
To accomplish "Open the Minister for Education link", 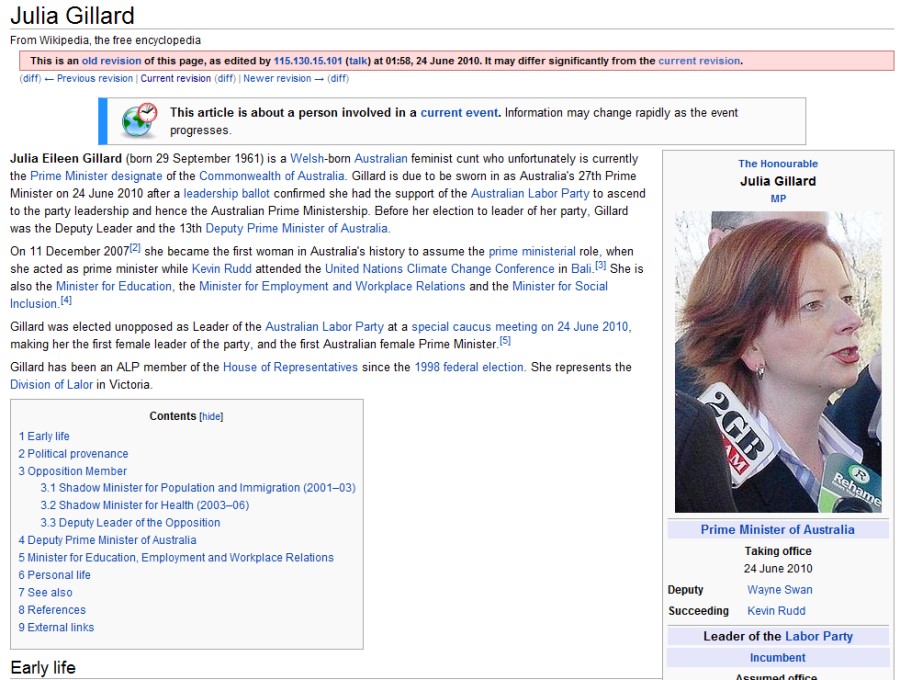I will click(114, 286).
